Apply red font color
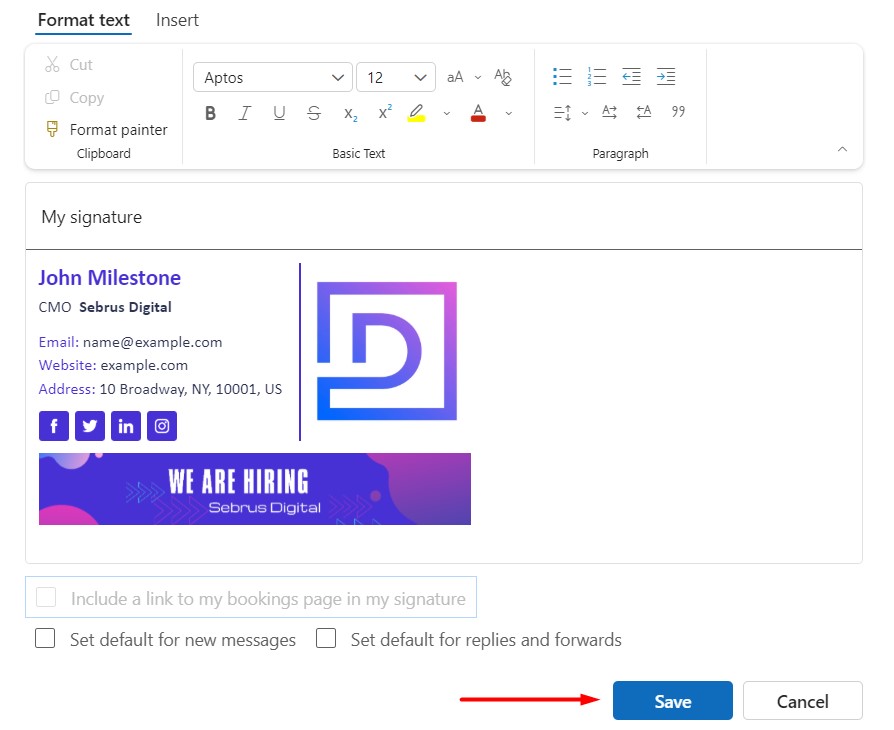Screen dimensions: 894x730 pyautogui.click(x=478, y=113)
